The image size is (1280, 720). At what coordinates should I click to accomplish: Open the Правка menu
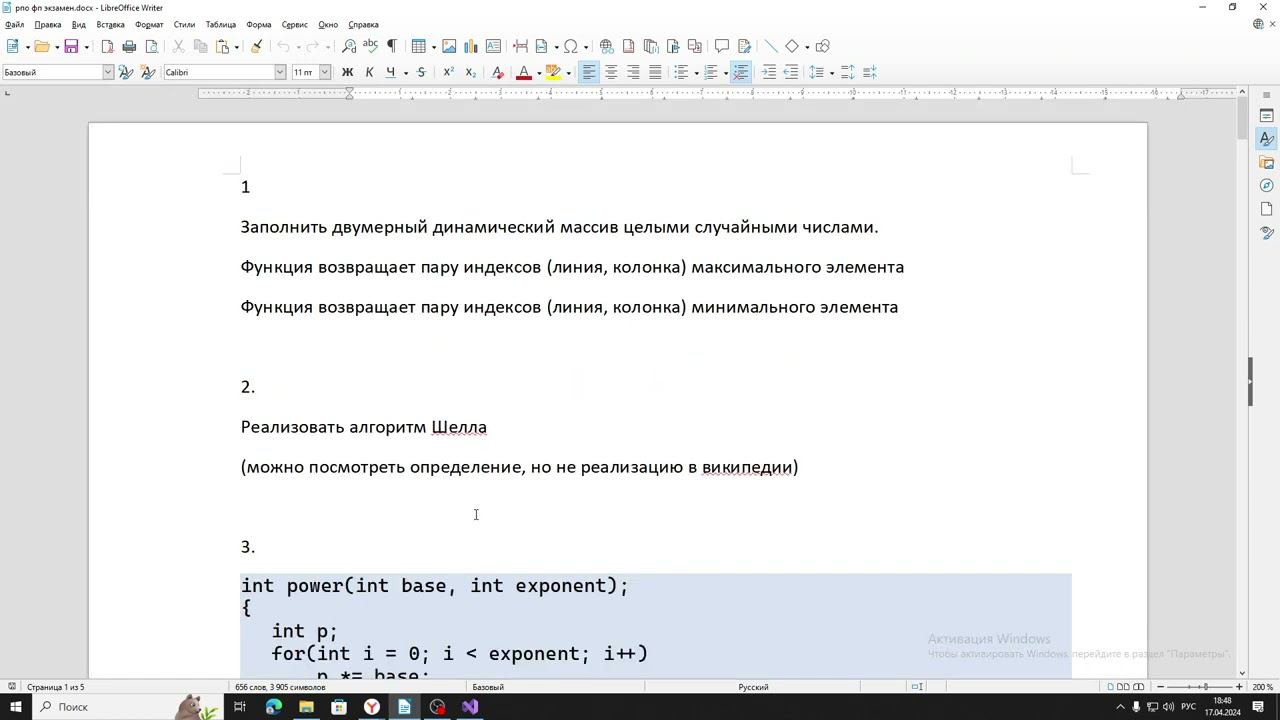[x=48, y=24]
